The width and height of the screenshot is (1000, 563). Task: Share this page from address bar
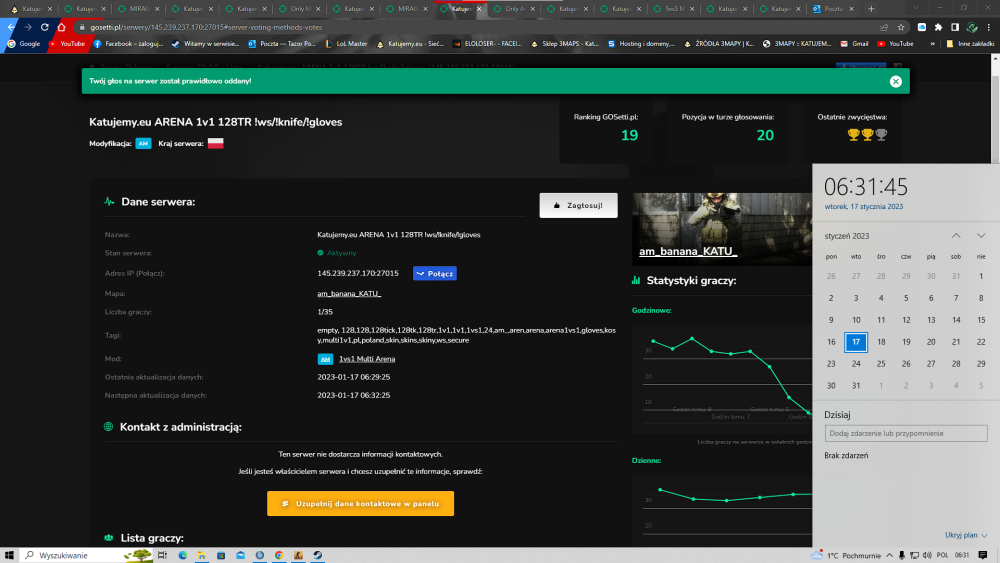884,27
